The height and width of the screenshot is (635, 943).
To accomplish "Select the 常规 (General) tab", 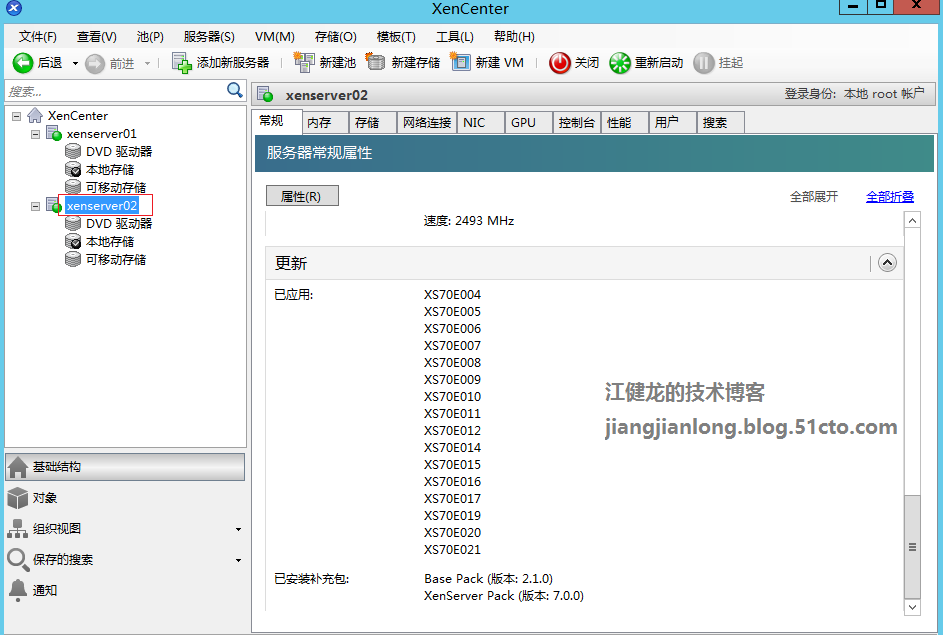I will click(277, 121).
